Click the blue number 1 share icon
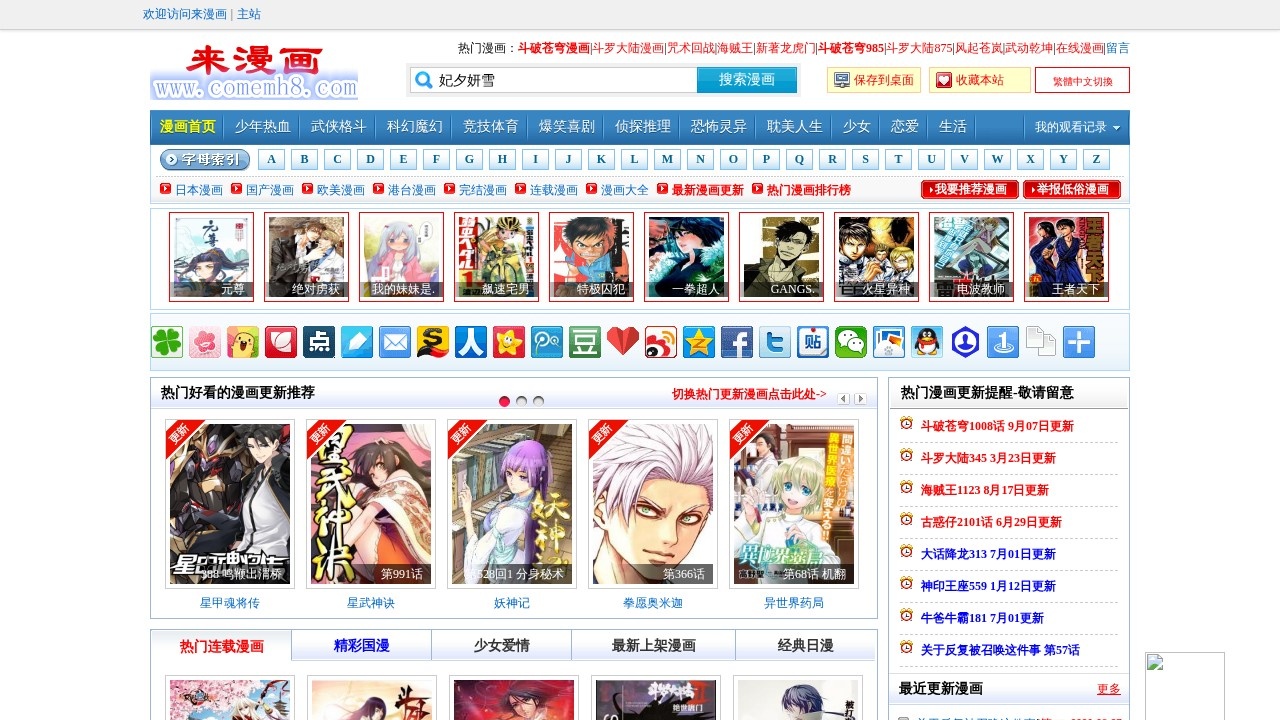 click(1003, 342)
